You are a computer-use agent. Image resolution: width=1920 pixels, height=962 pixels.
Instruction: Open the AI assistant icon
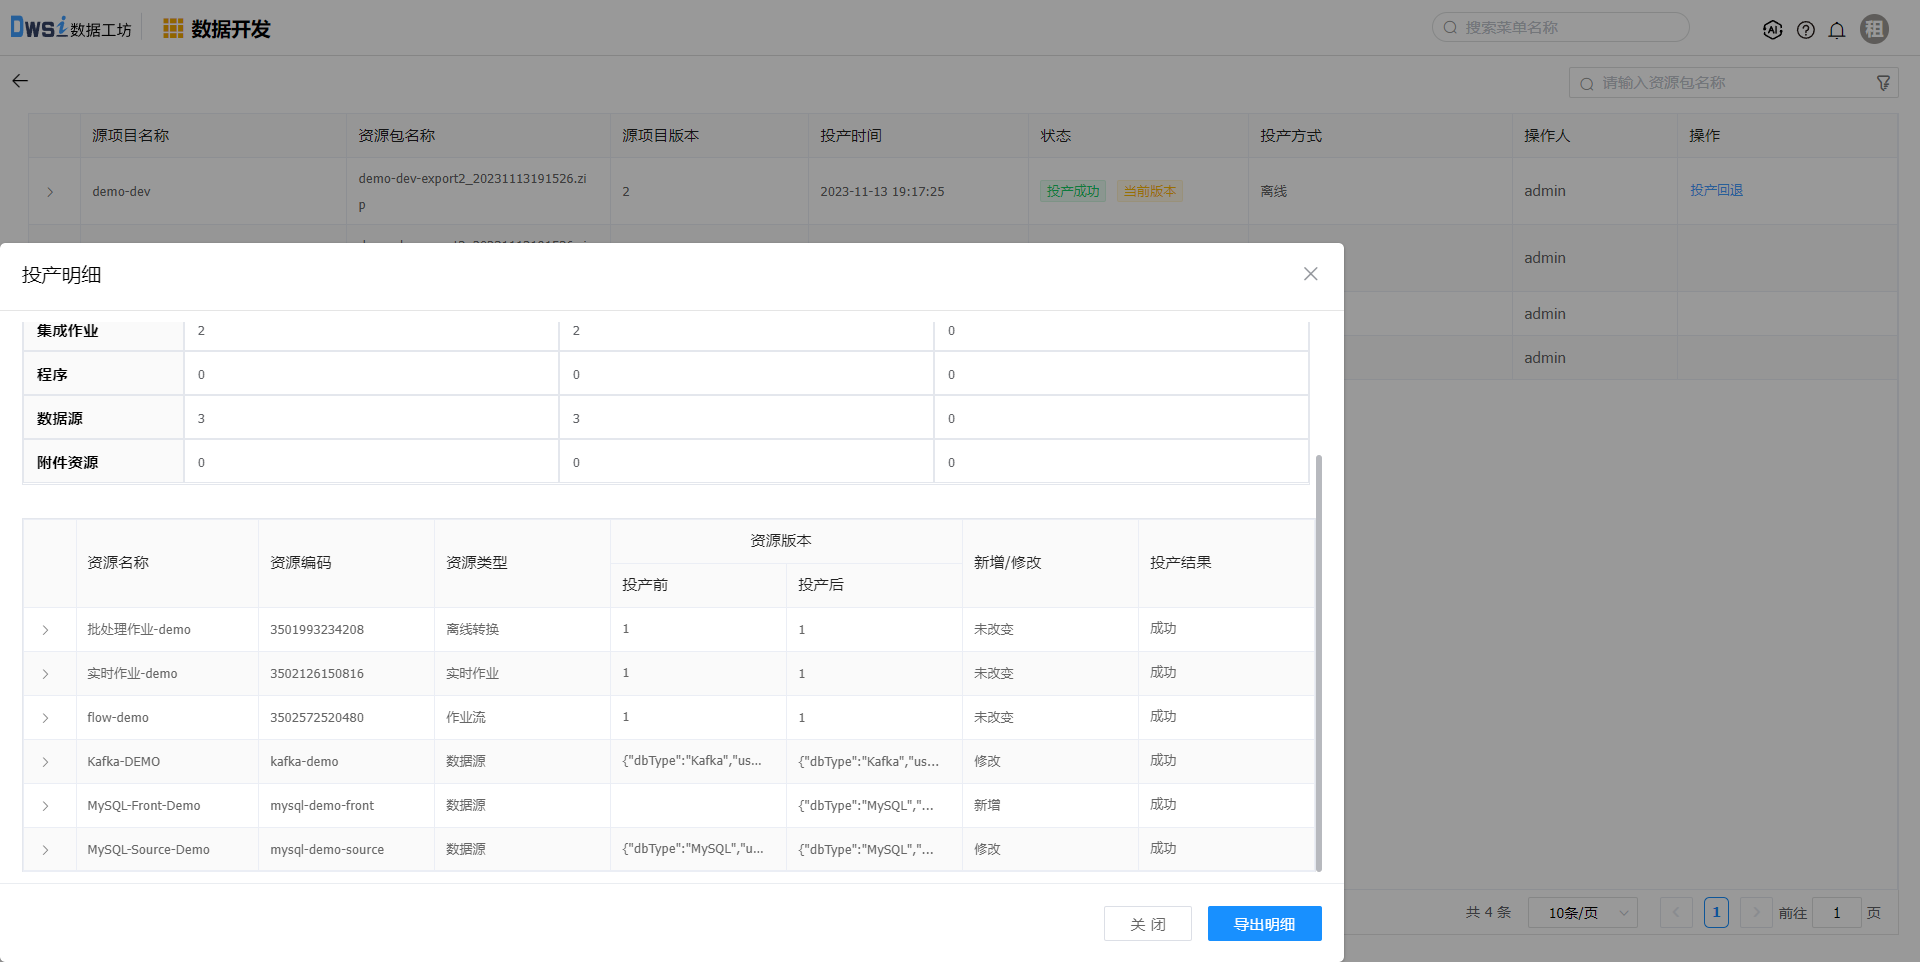1772,30
